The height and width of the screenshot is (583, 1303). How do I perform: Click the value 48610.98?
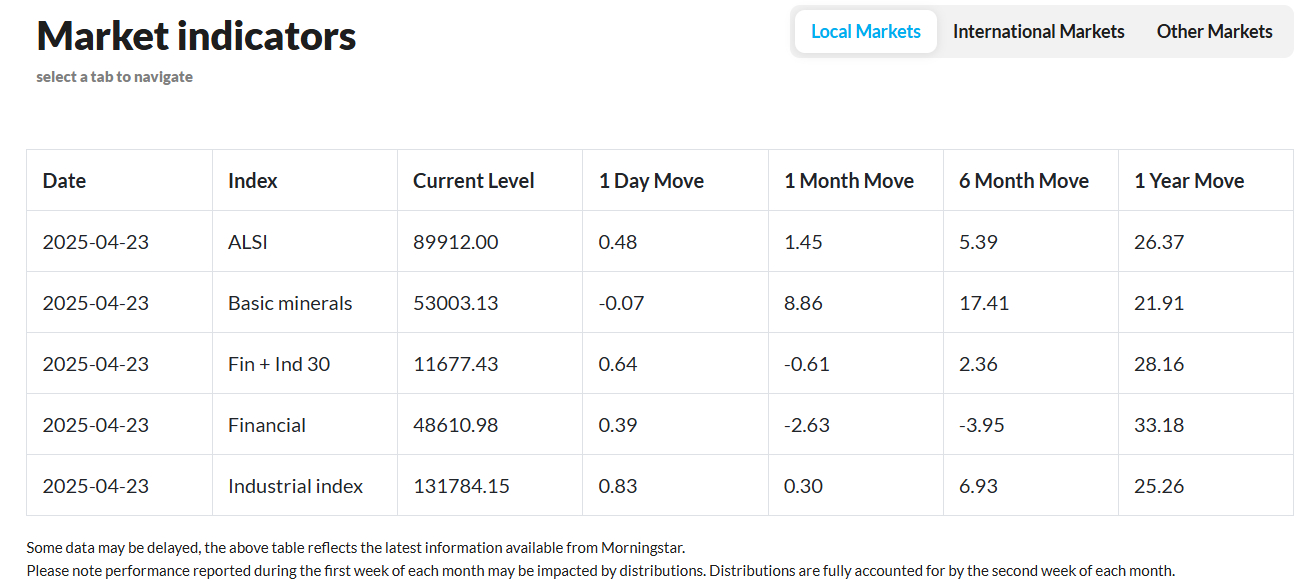(456, 425)
